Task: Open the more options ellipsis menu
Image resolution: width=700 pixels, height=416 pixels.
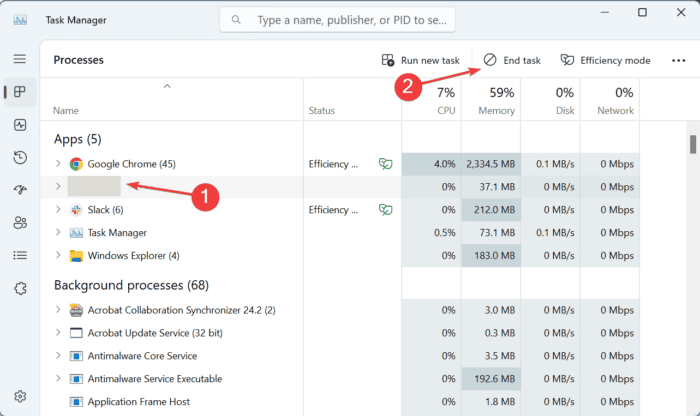Action: tap(679, 60)
